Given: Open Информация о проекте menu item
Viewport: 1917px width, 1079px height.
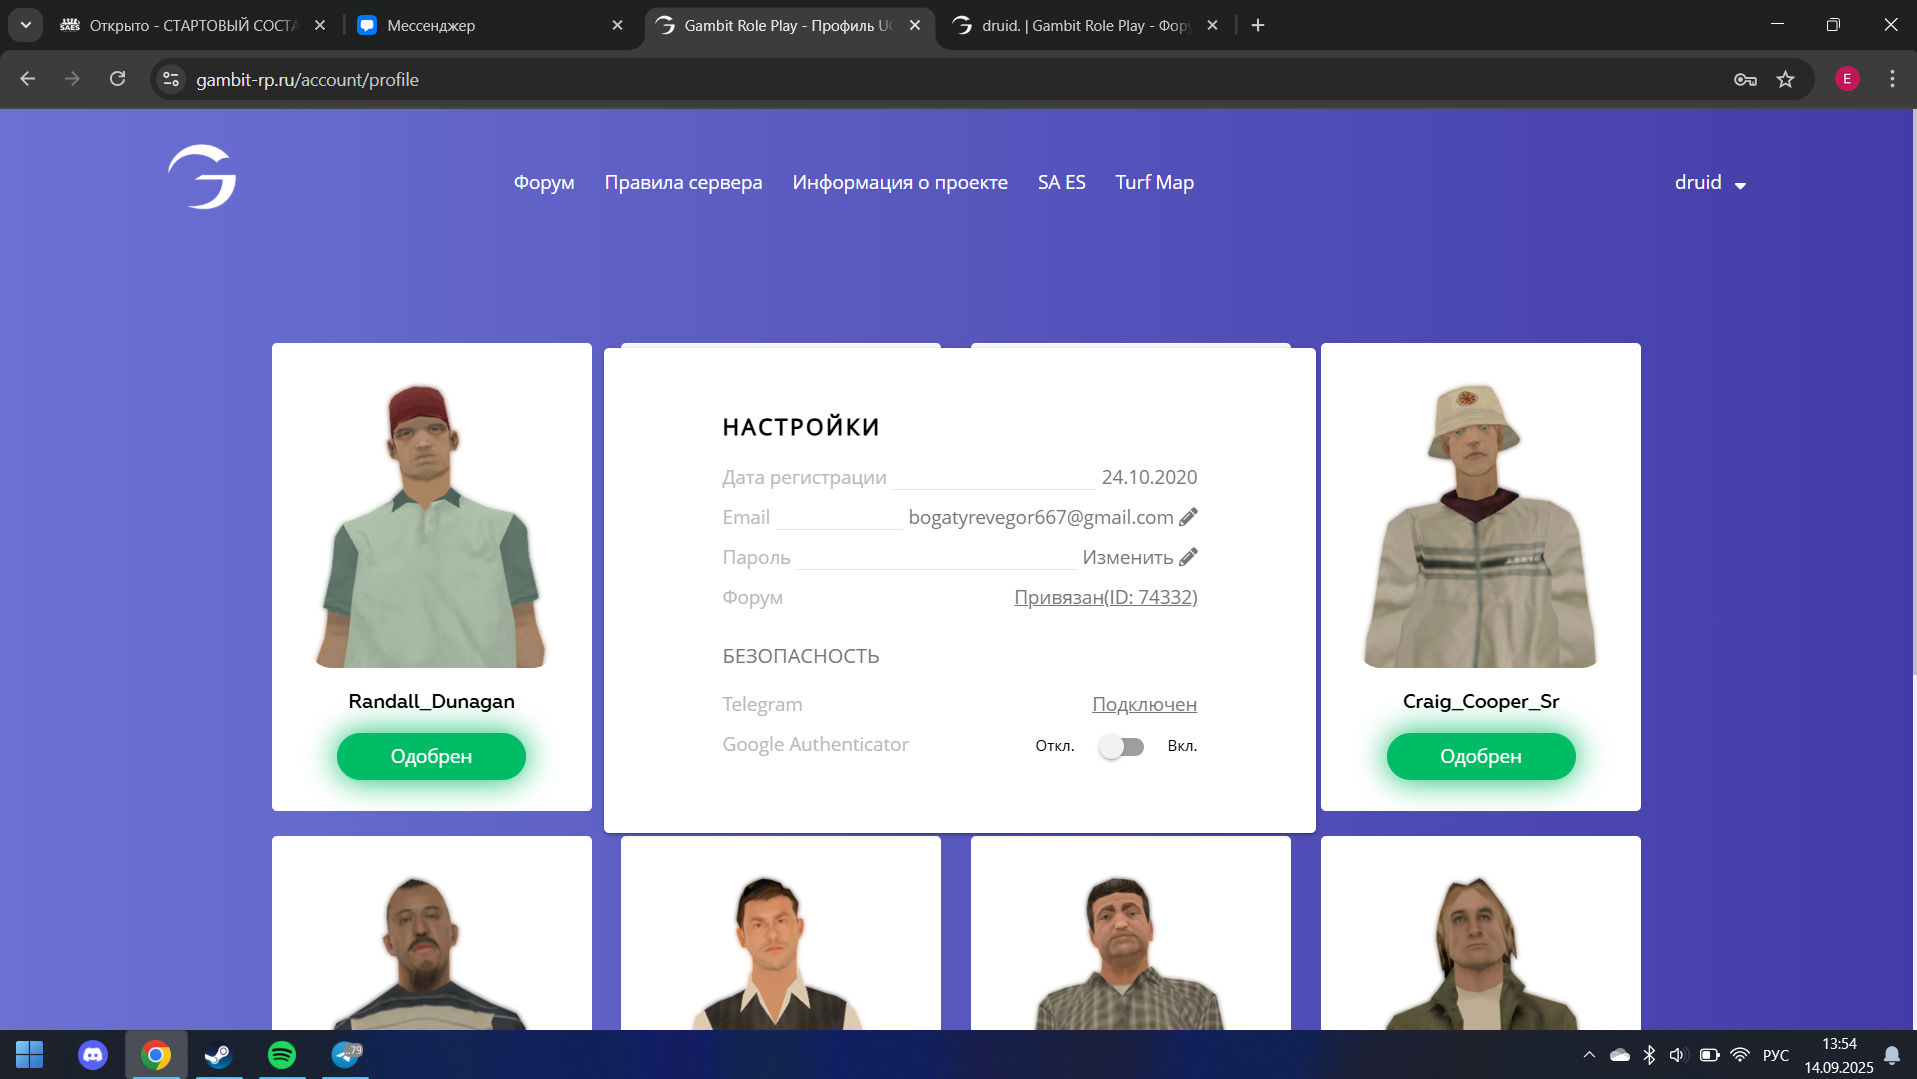Looking at the screenshot, I should pos(900,182).
